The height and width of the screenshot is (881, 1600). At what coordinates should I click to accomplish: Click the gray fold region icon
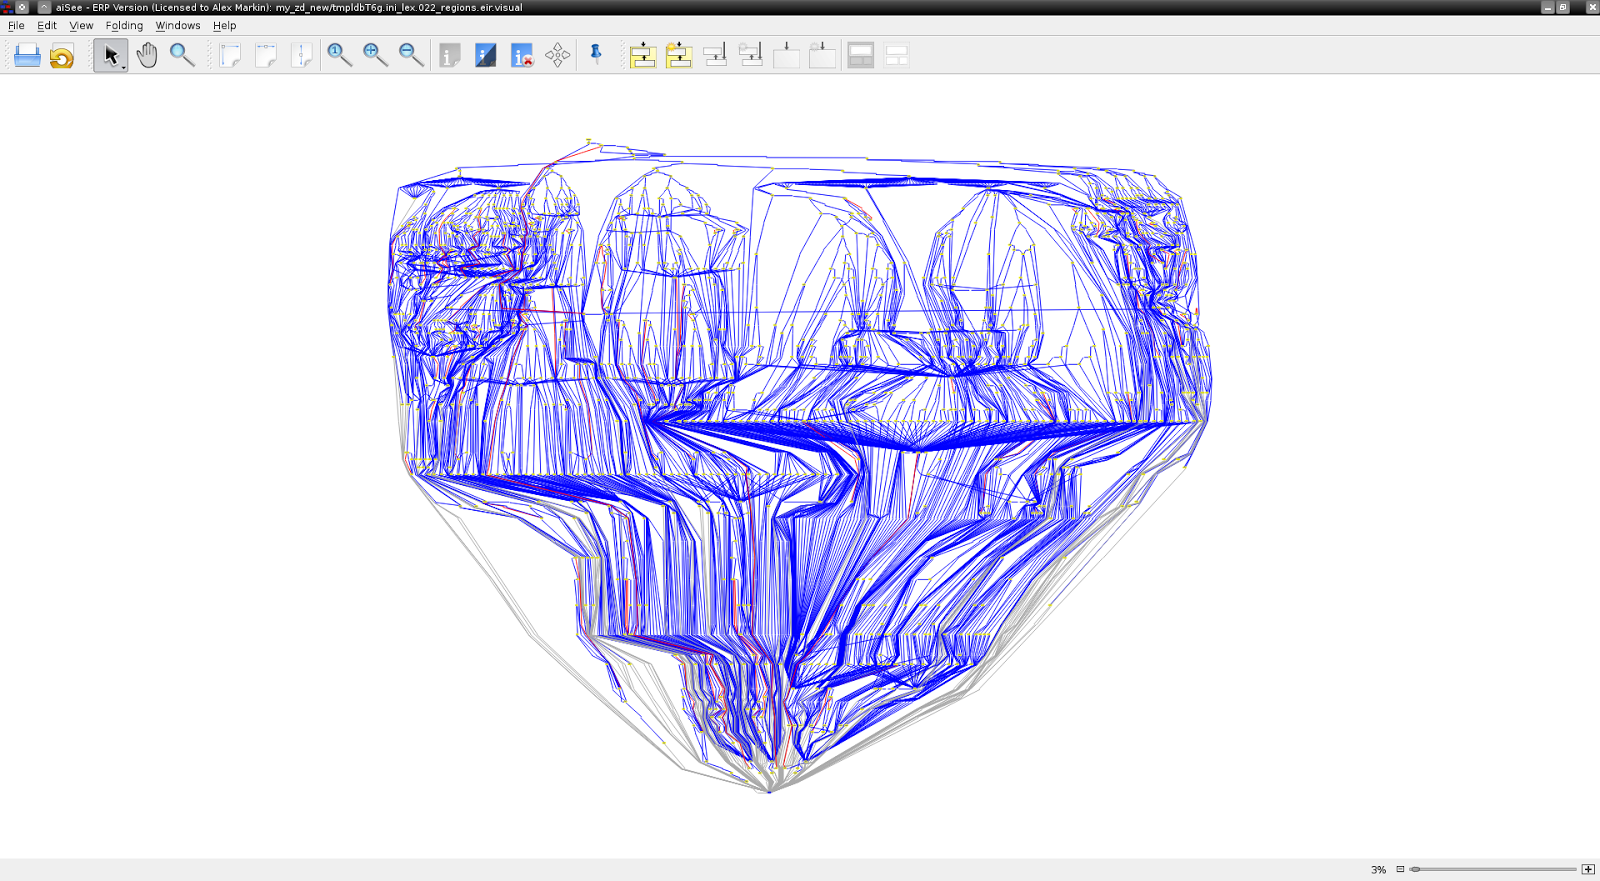click(x=715, y=56)
